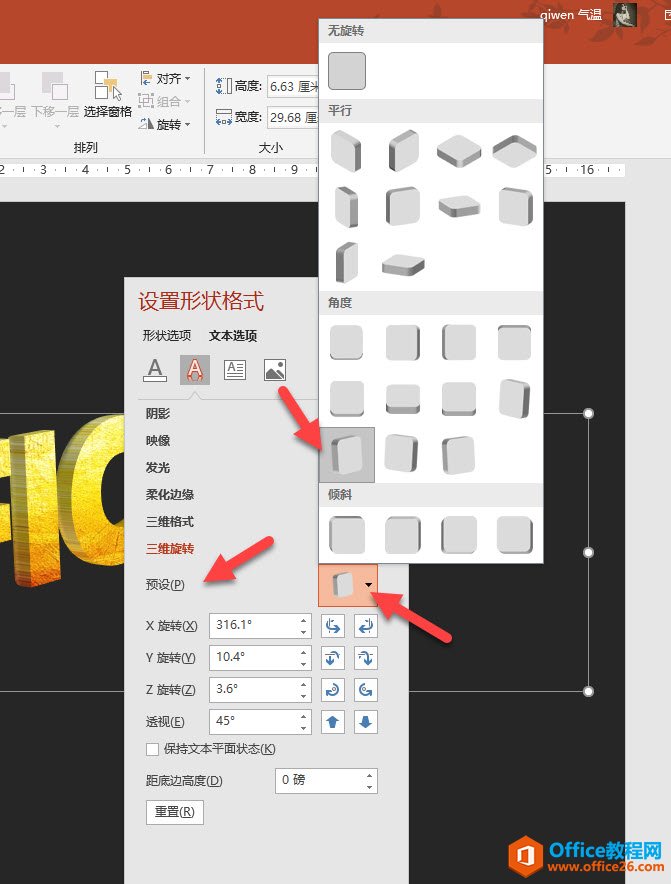Open the 对齐 align dropdown
This screenshot has width=671, height=884.
point(166,78)
